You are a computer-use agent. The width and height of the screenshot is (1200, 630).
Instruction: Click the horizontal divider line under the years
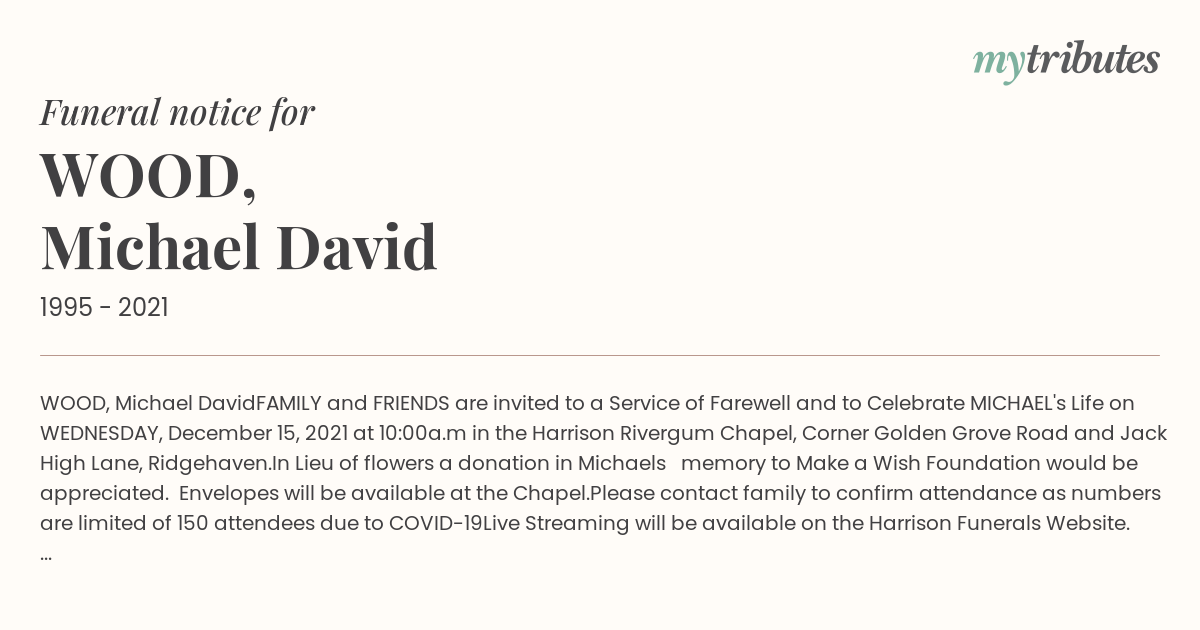pos(600,355)
